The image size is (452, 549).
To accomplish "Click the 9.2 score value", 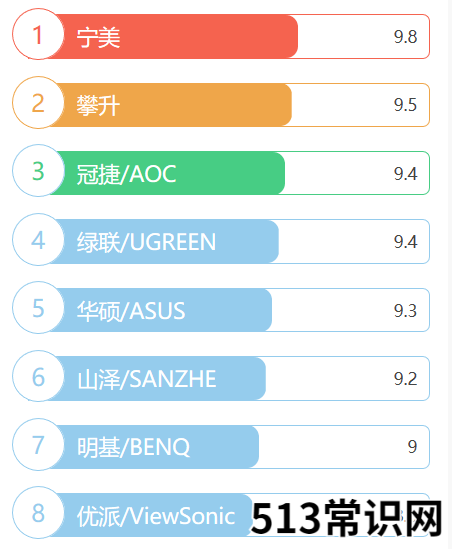I will click(x=405, y=378).
